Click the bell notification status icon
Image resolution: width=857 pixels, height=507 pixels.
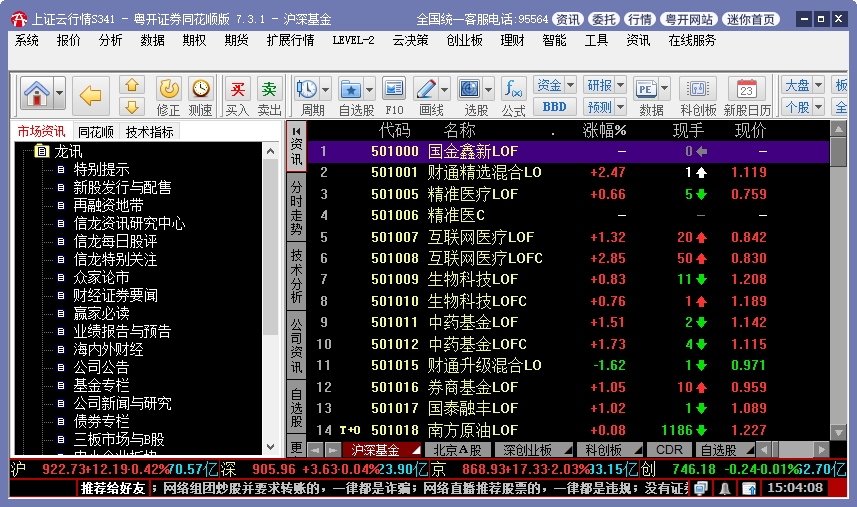tap(725, 488)
